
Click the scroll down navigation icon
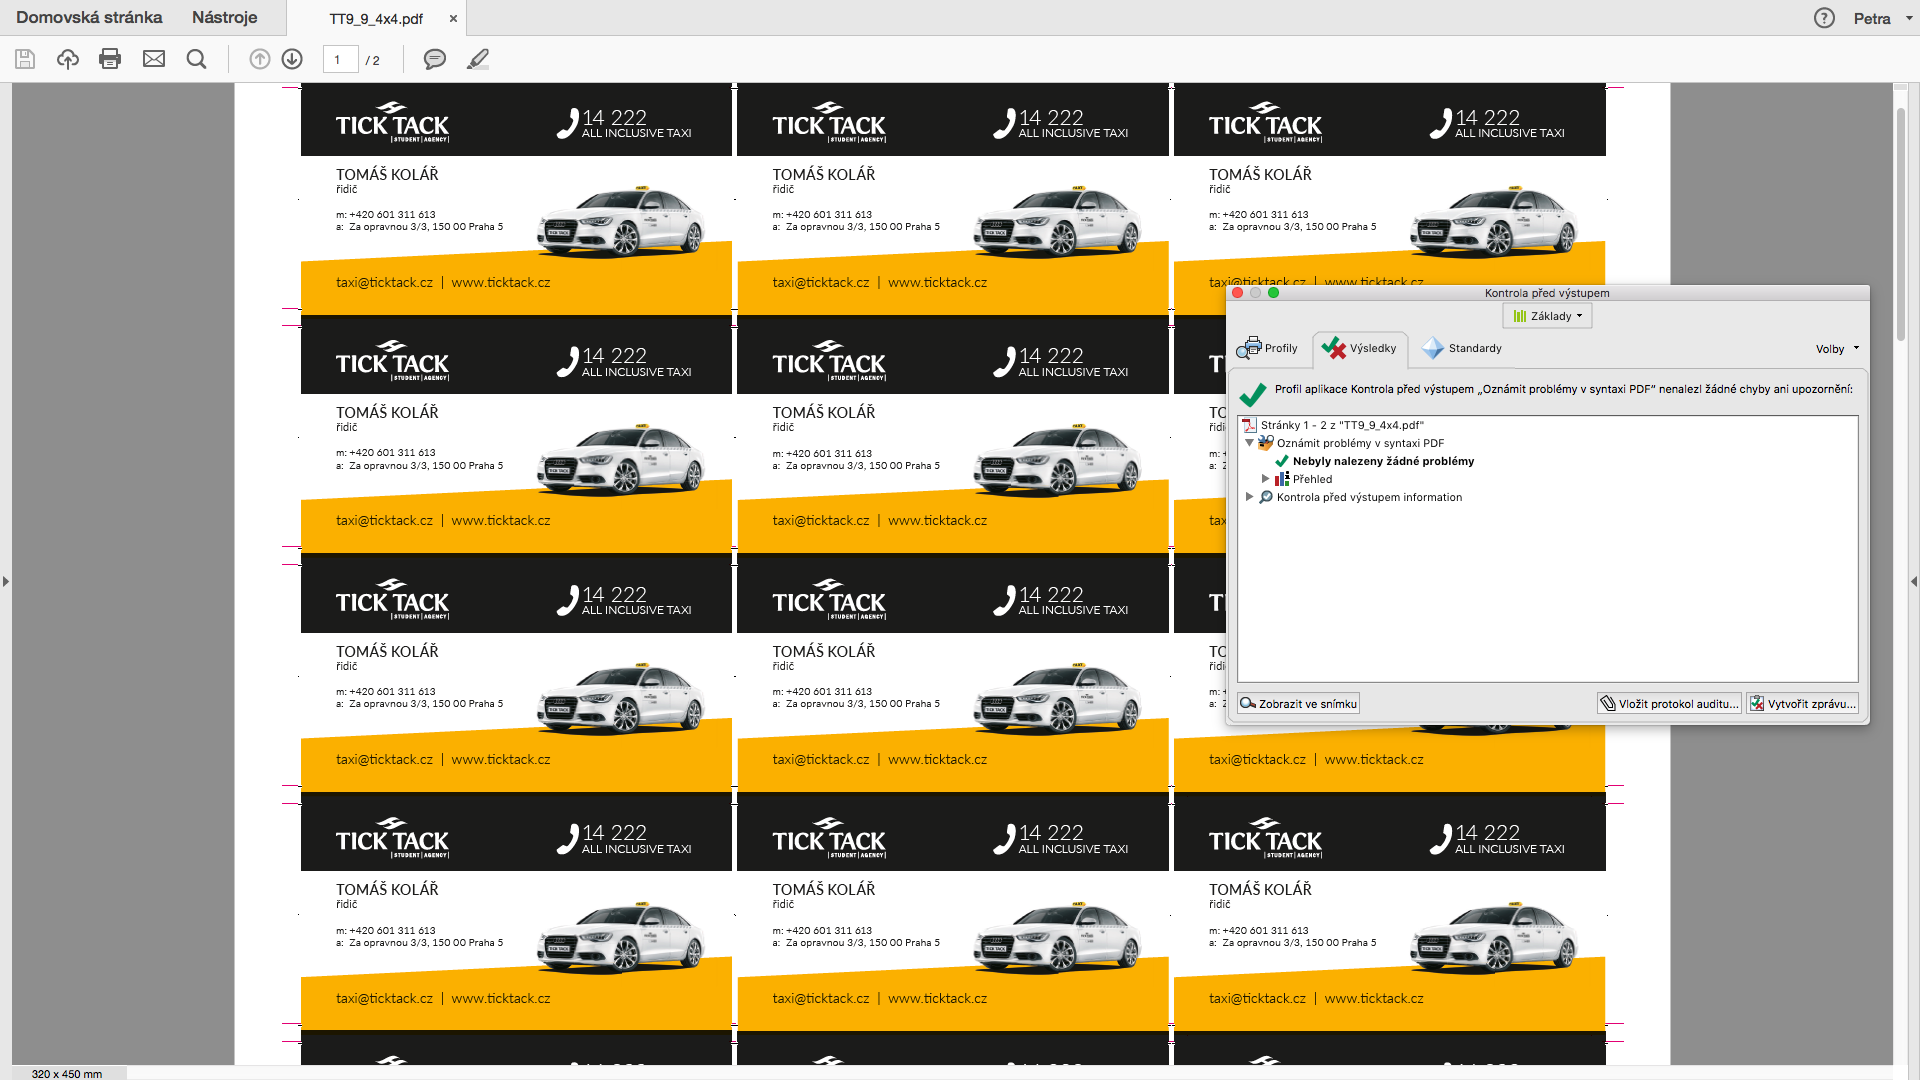click(290, 59)
